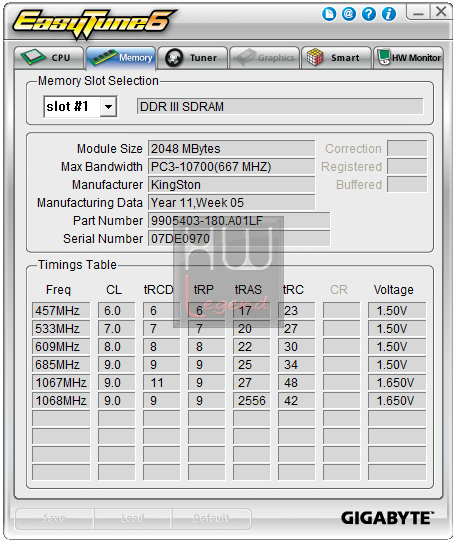Click the Voltage column header
Image resolution: width=458 pixels, height=544 pixels.
point(393,290)
